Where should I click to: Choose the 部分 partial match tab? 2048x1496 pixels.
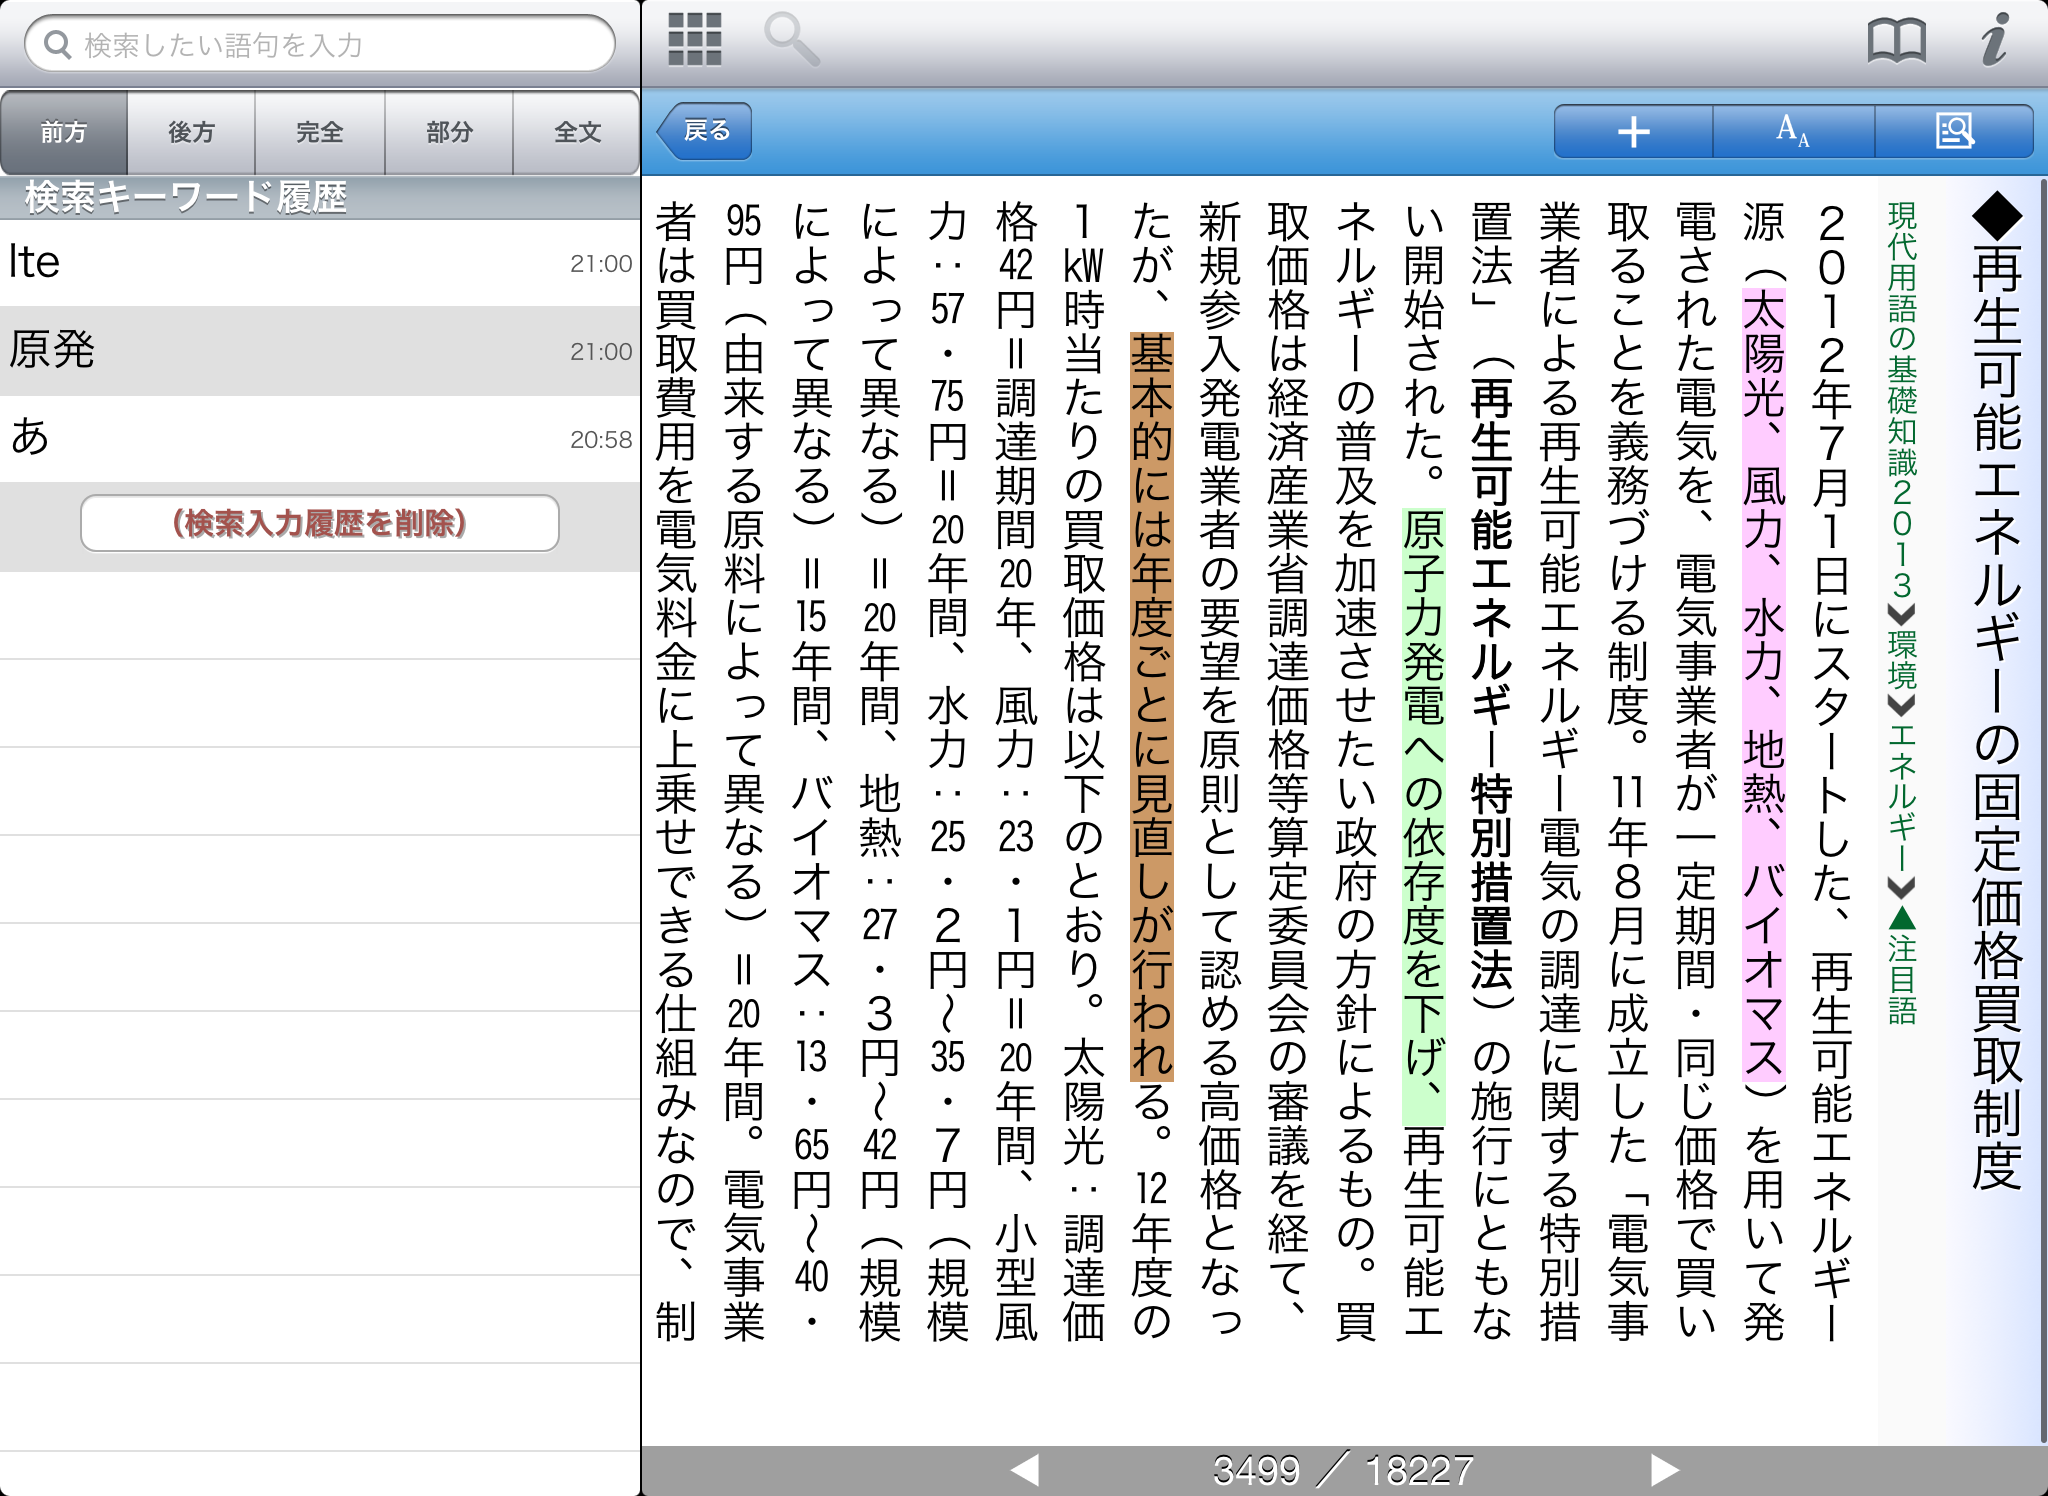pos(449,132)
